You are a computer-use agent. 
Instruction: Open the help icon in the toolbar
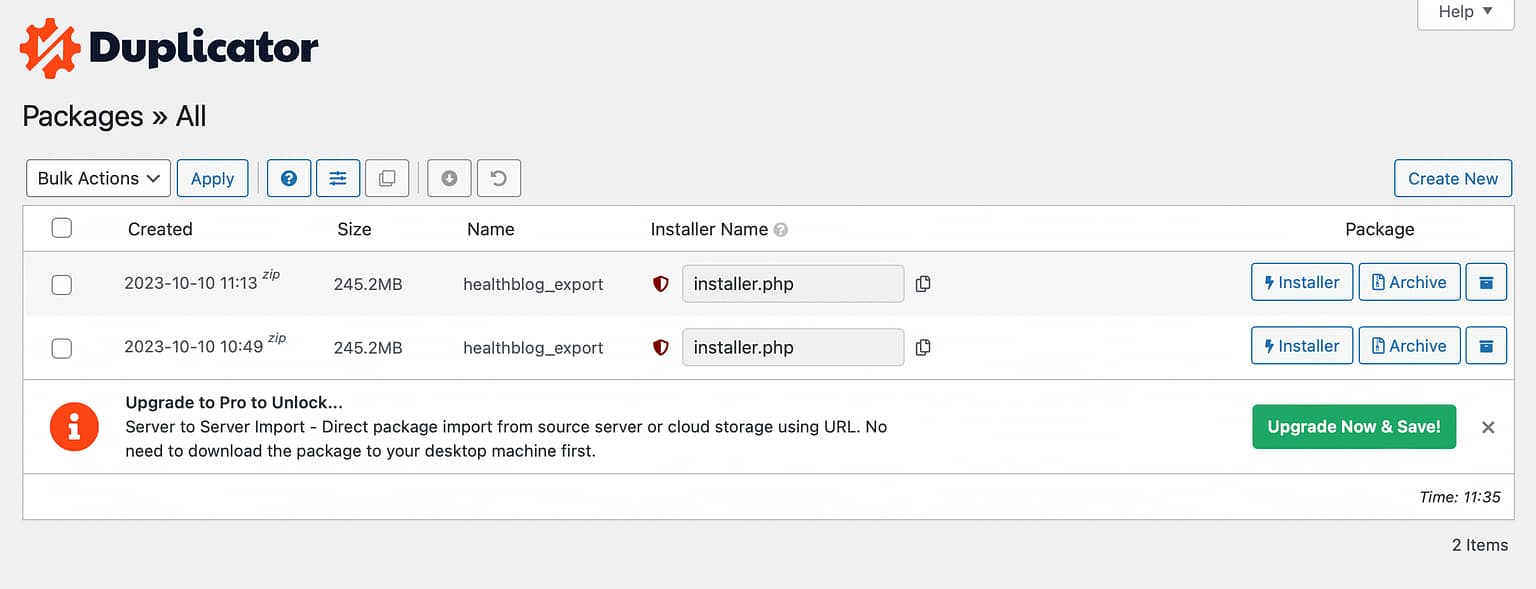click(288, 178)
